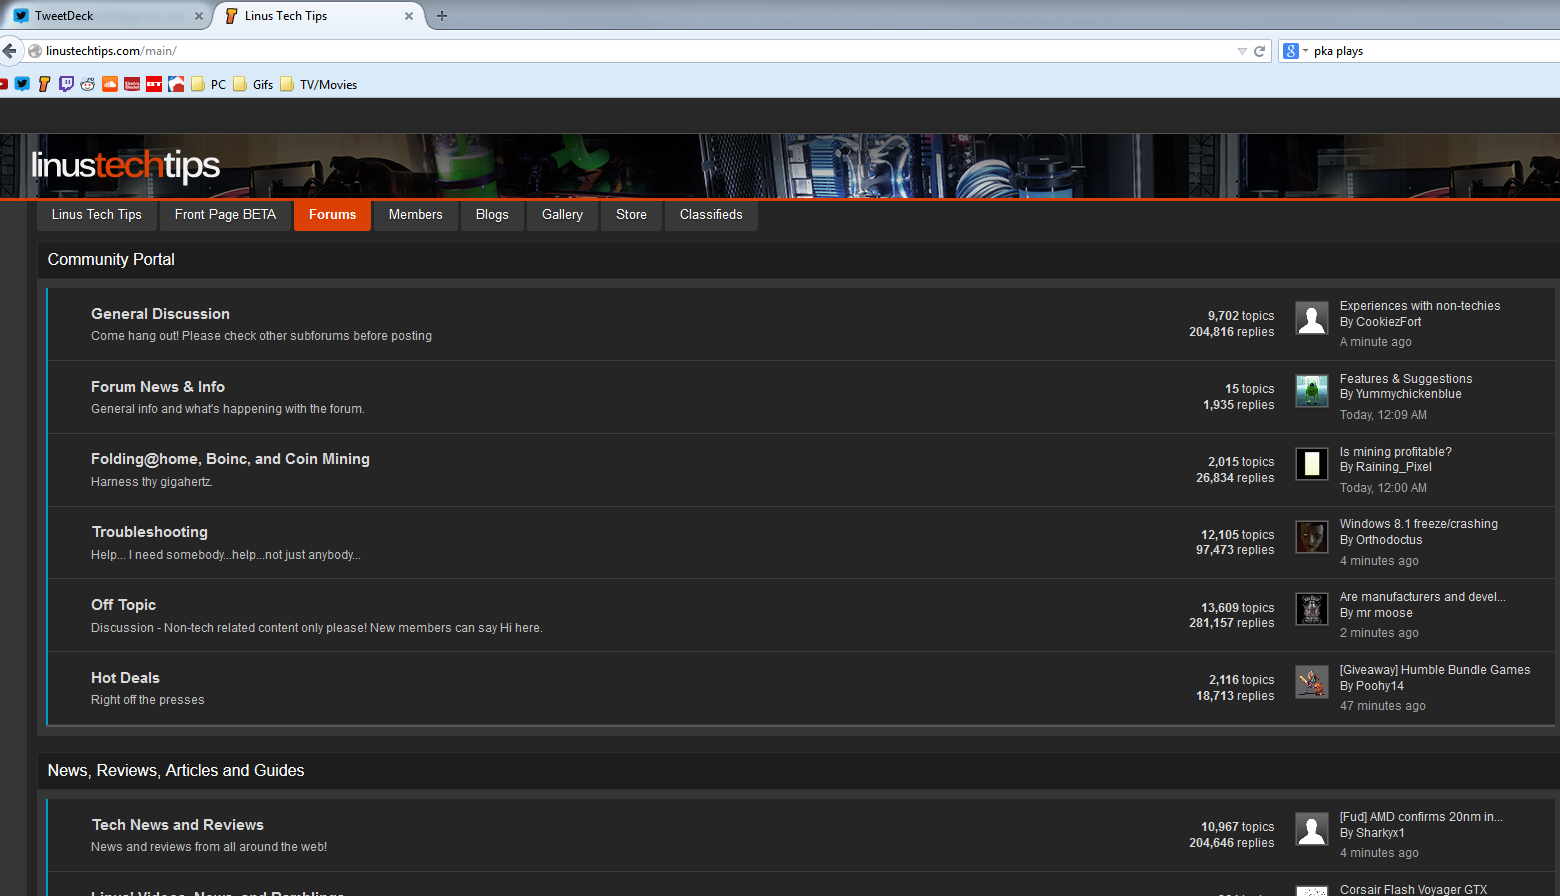This screenshot has width=1560, height=896.
Task: Open the Off Topic forum
Action: [x=123, y=605]
